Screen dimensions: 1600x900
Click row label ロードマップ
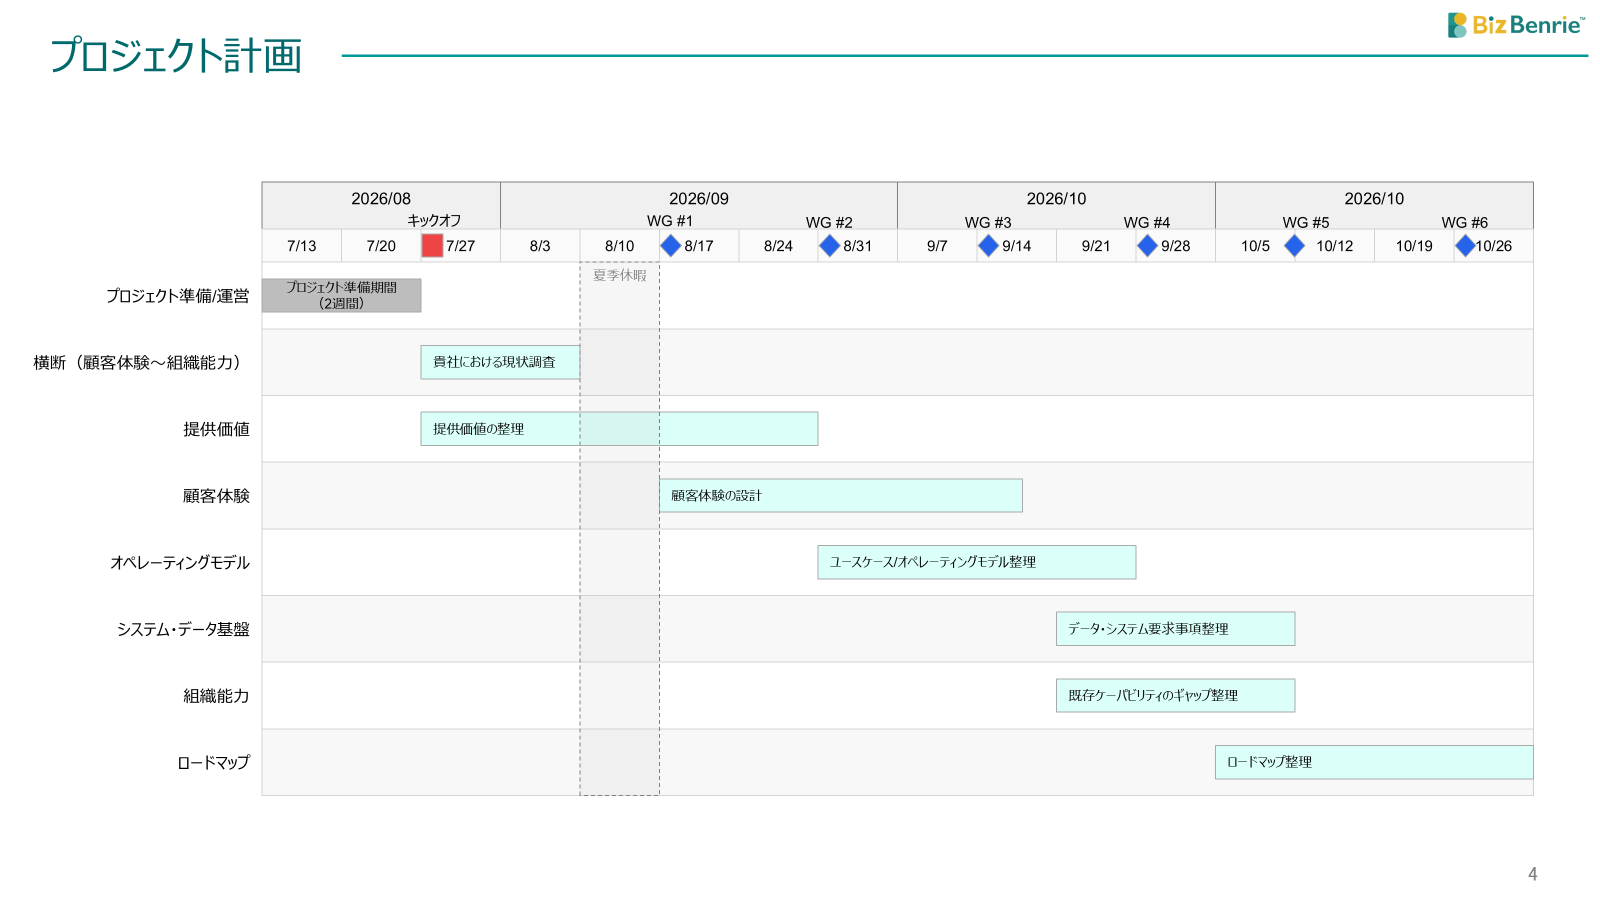pos(213,763)
